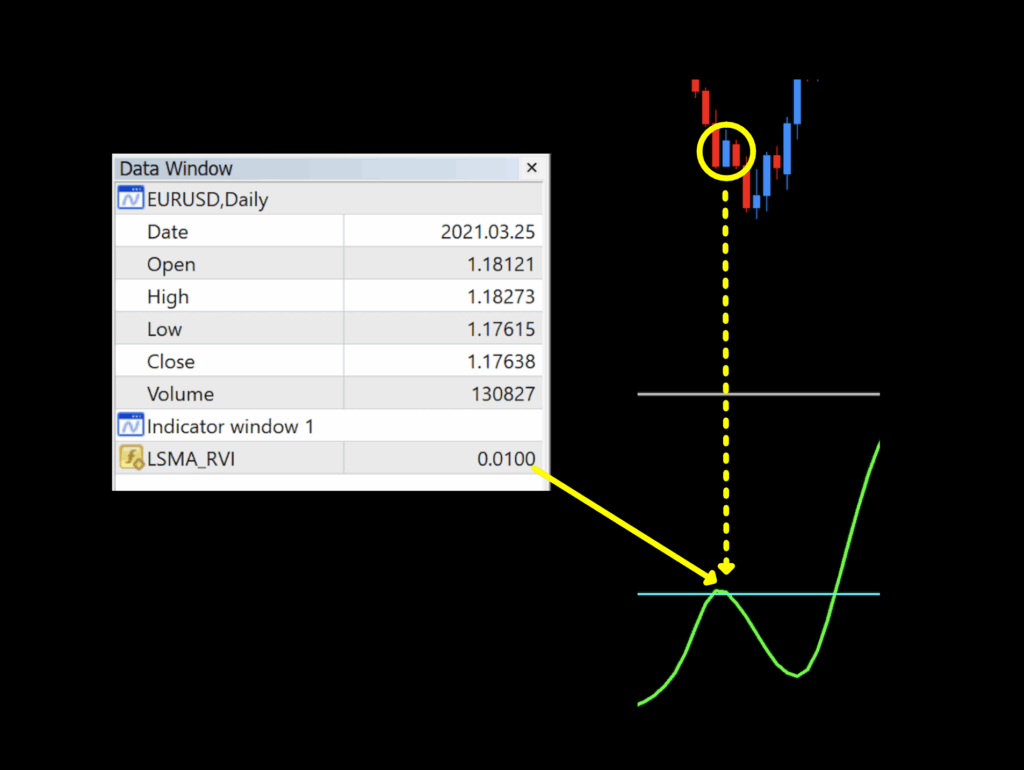Image resolution: width=1024 pixels, height=770 pixels.
Task: Click the EURUSD,Daily chart icon
Action: [x=131, y=199]
